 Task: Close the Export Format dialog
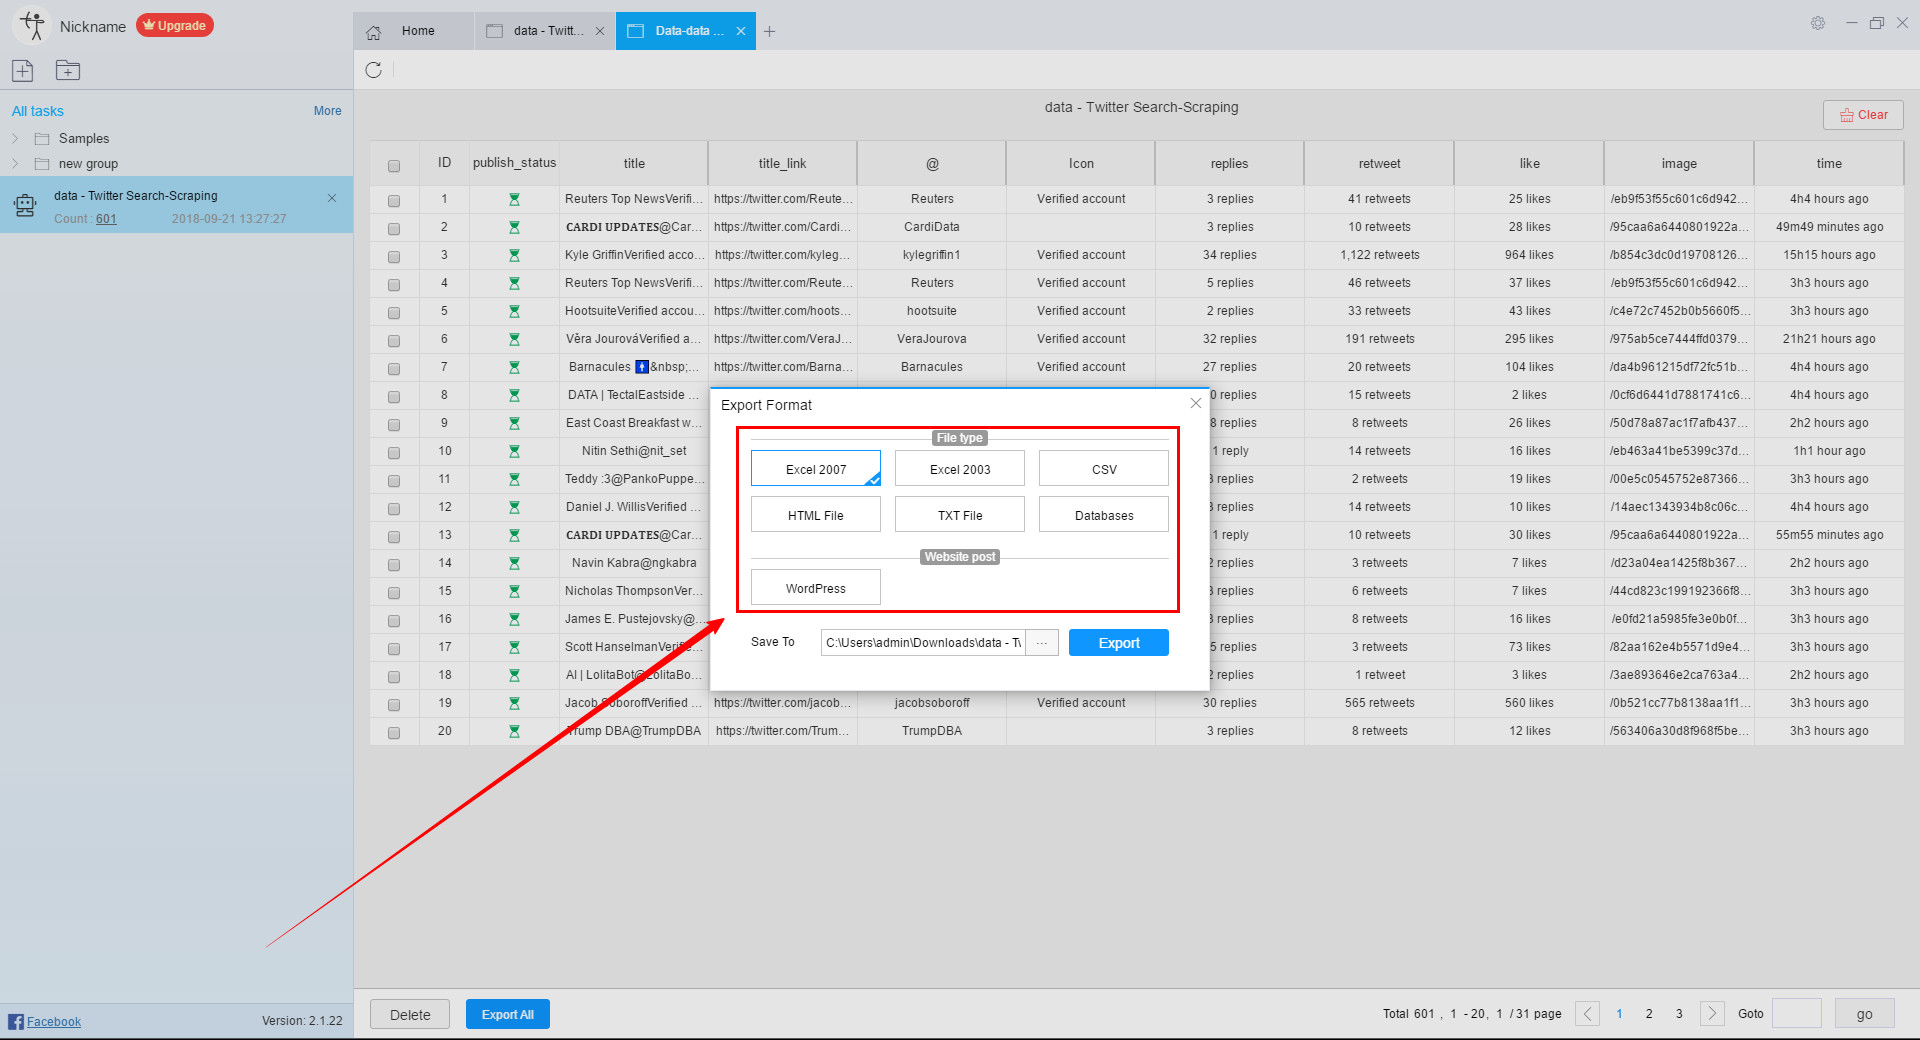[1195, 403]
